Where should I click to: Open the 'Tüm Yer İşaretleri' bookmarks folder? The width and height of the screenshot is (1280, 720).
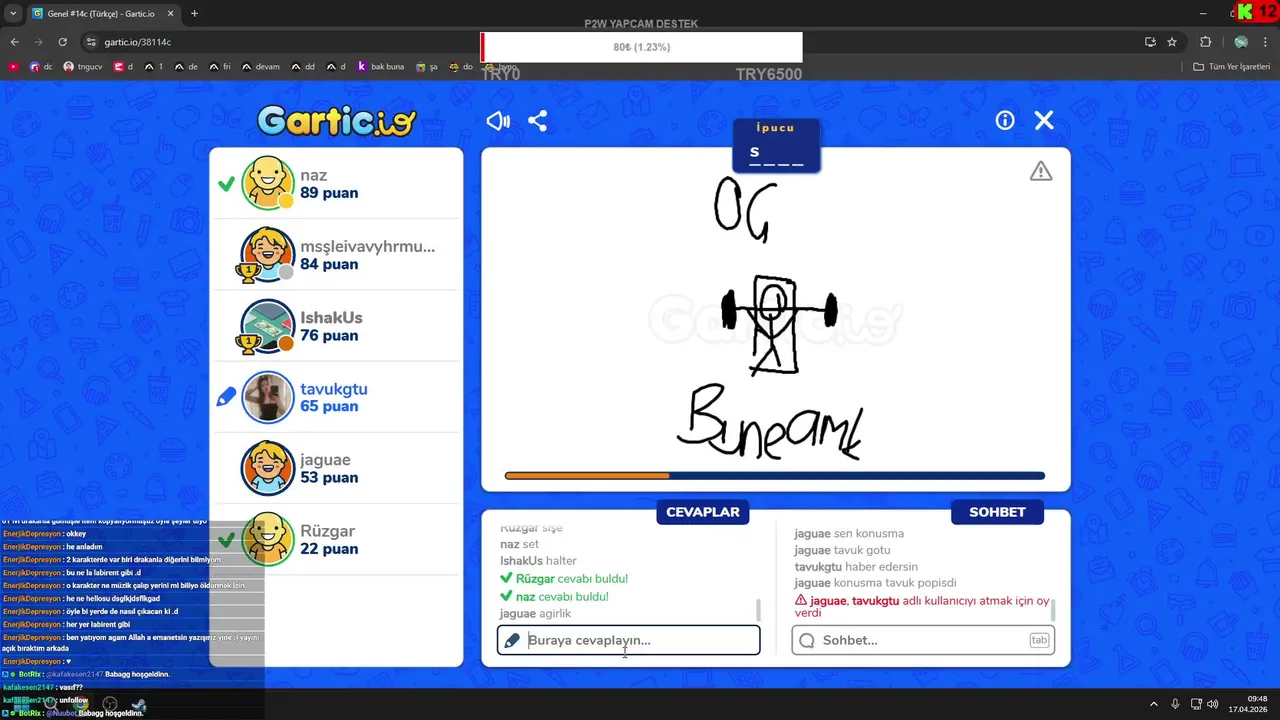click(1233, 67)
